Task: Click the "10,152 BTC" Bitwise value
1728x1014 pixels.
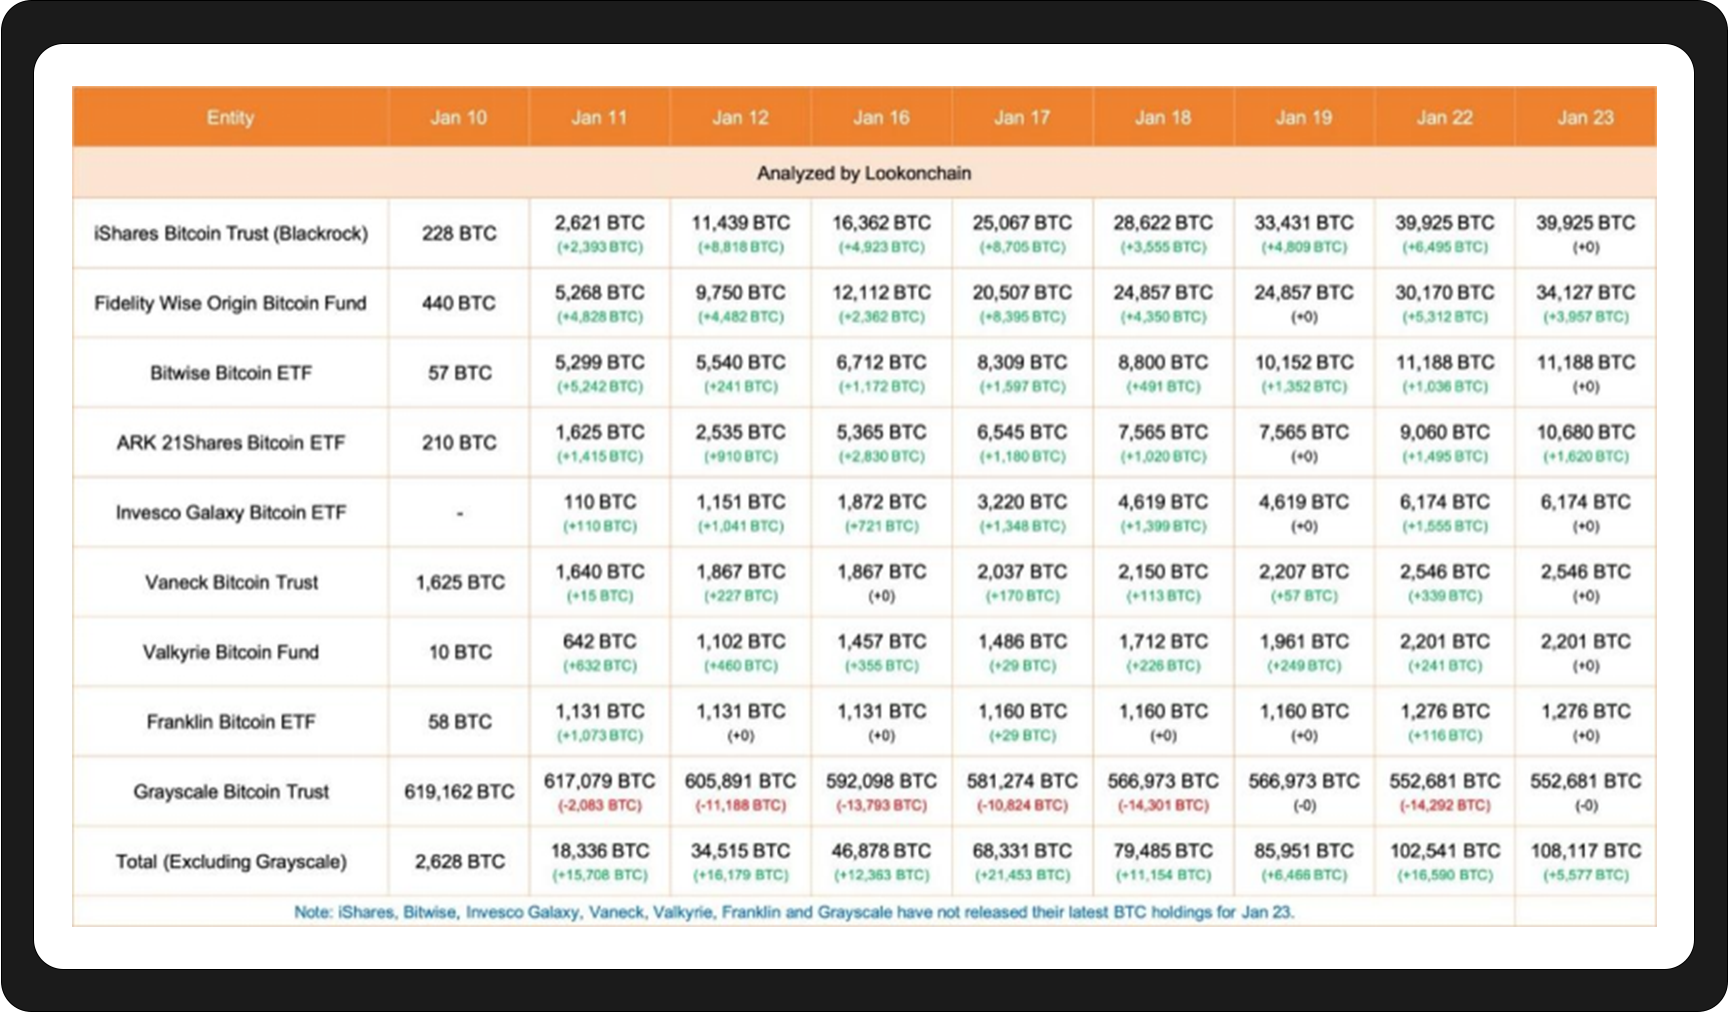Action: point(1304,362)
